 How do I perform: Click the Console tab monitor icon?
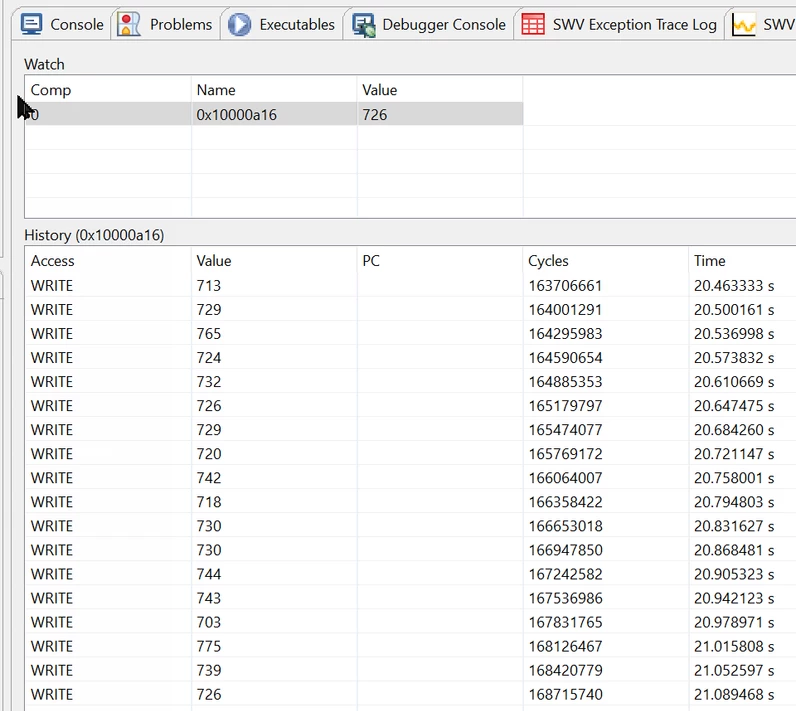pyautogui.click(x=31, y=24)
